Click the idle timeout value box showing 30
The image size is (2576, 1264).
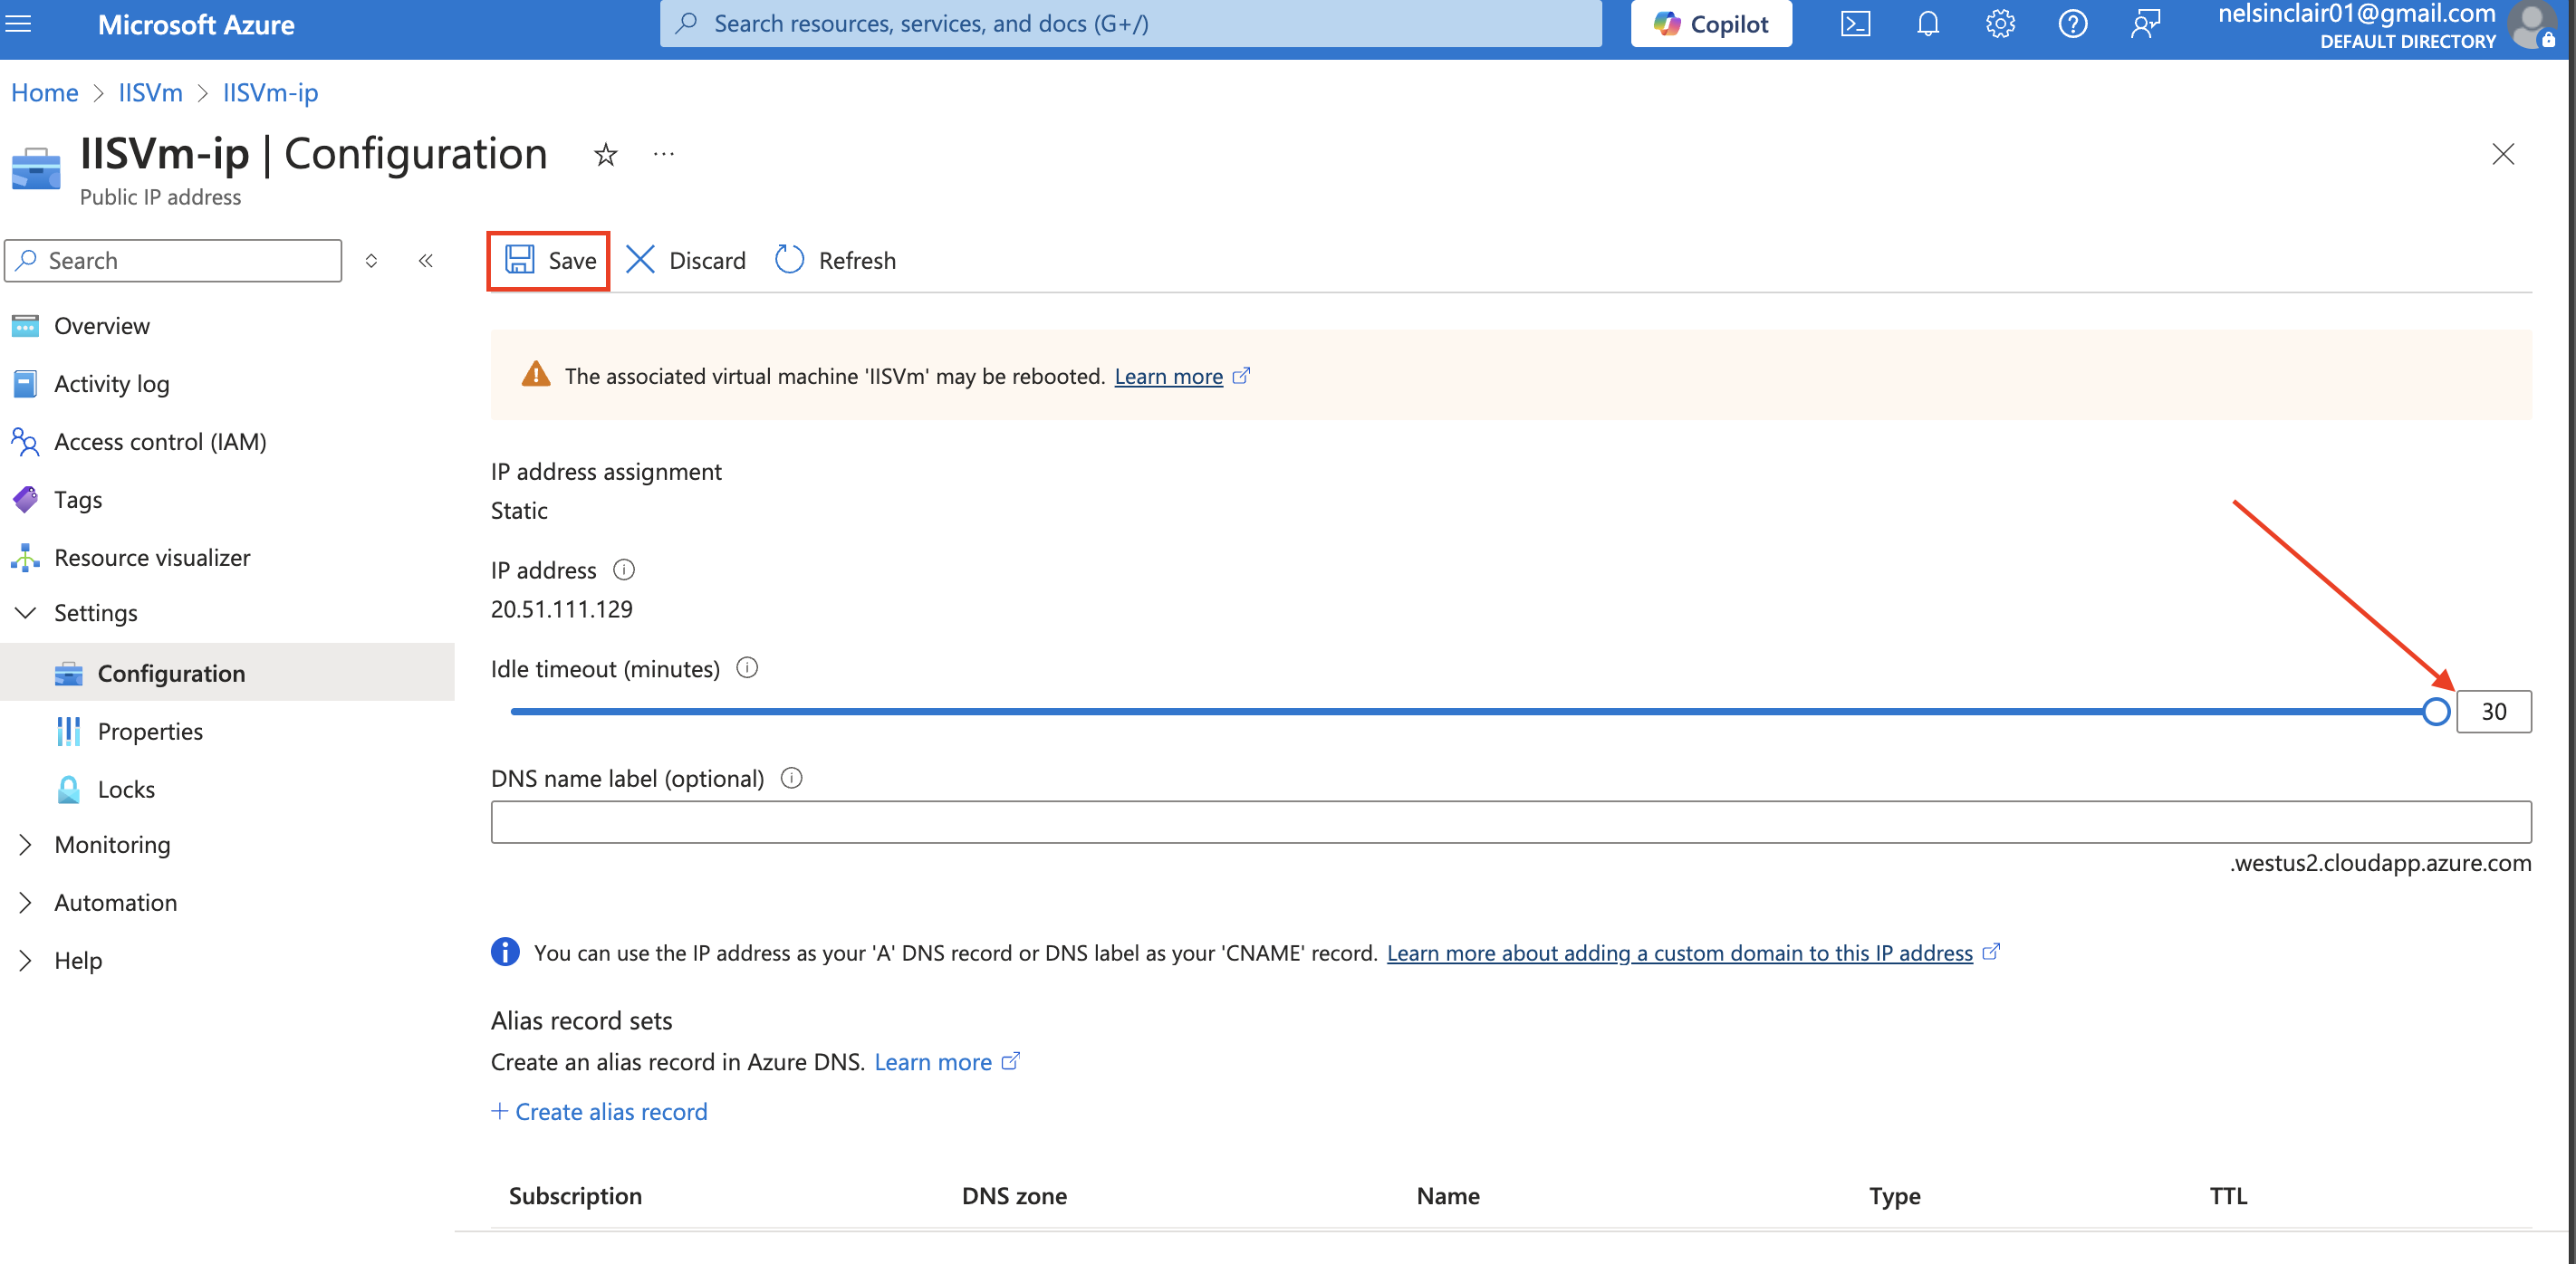(x=2493, y=711)
